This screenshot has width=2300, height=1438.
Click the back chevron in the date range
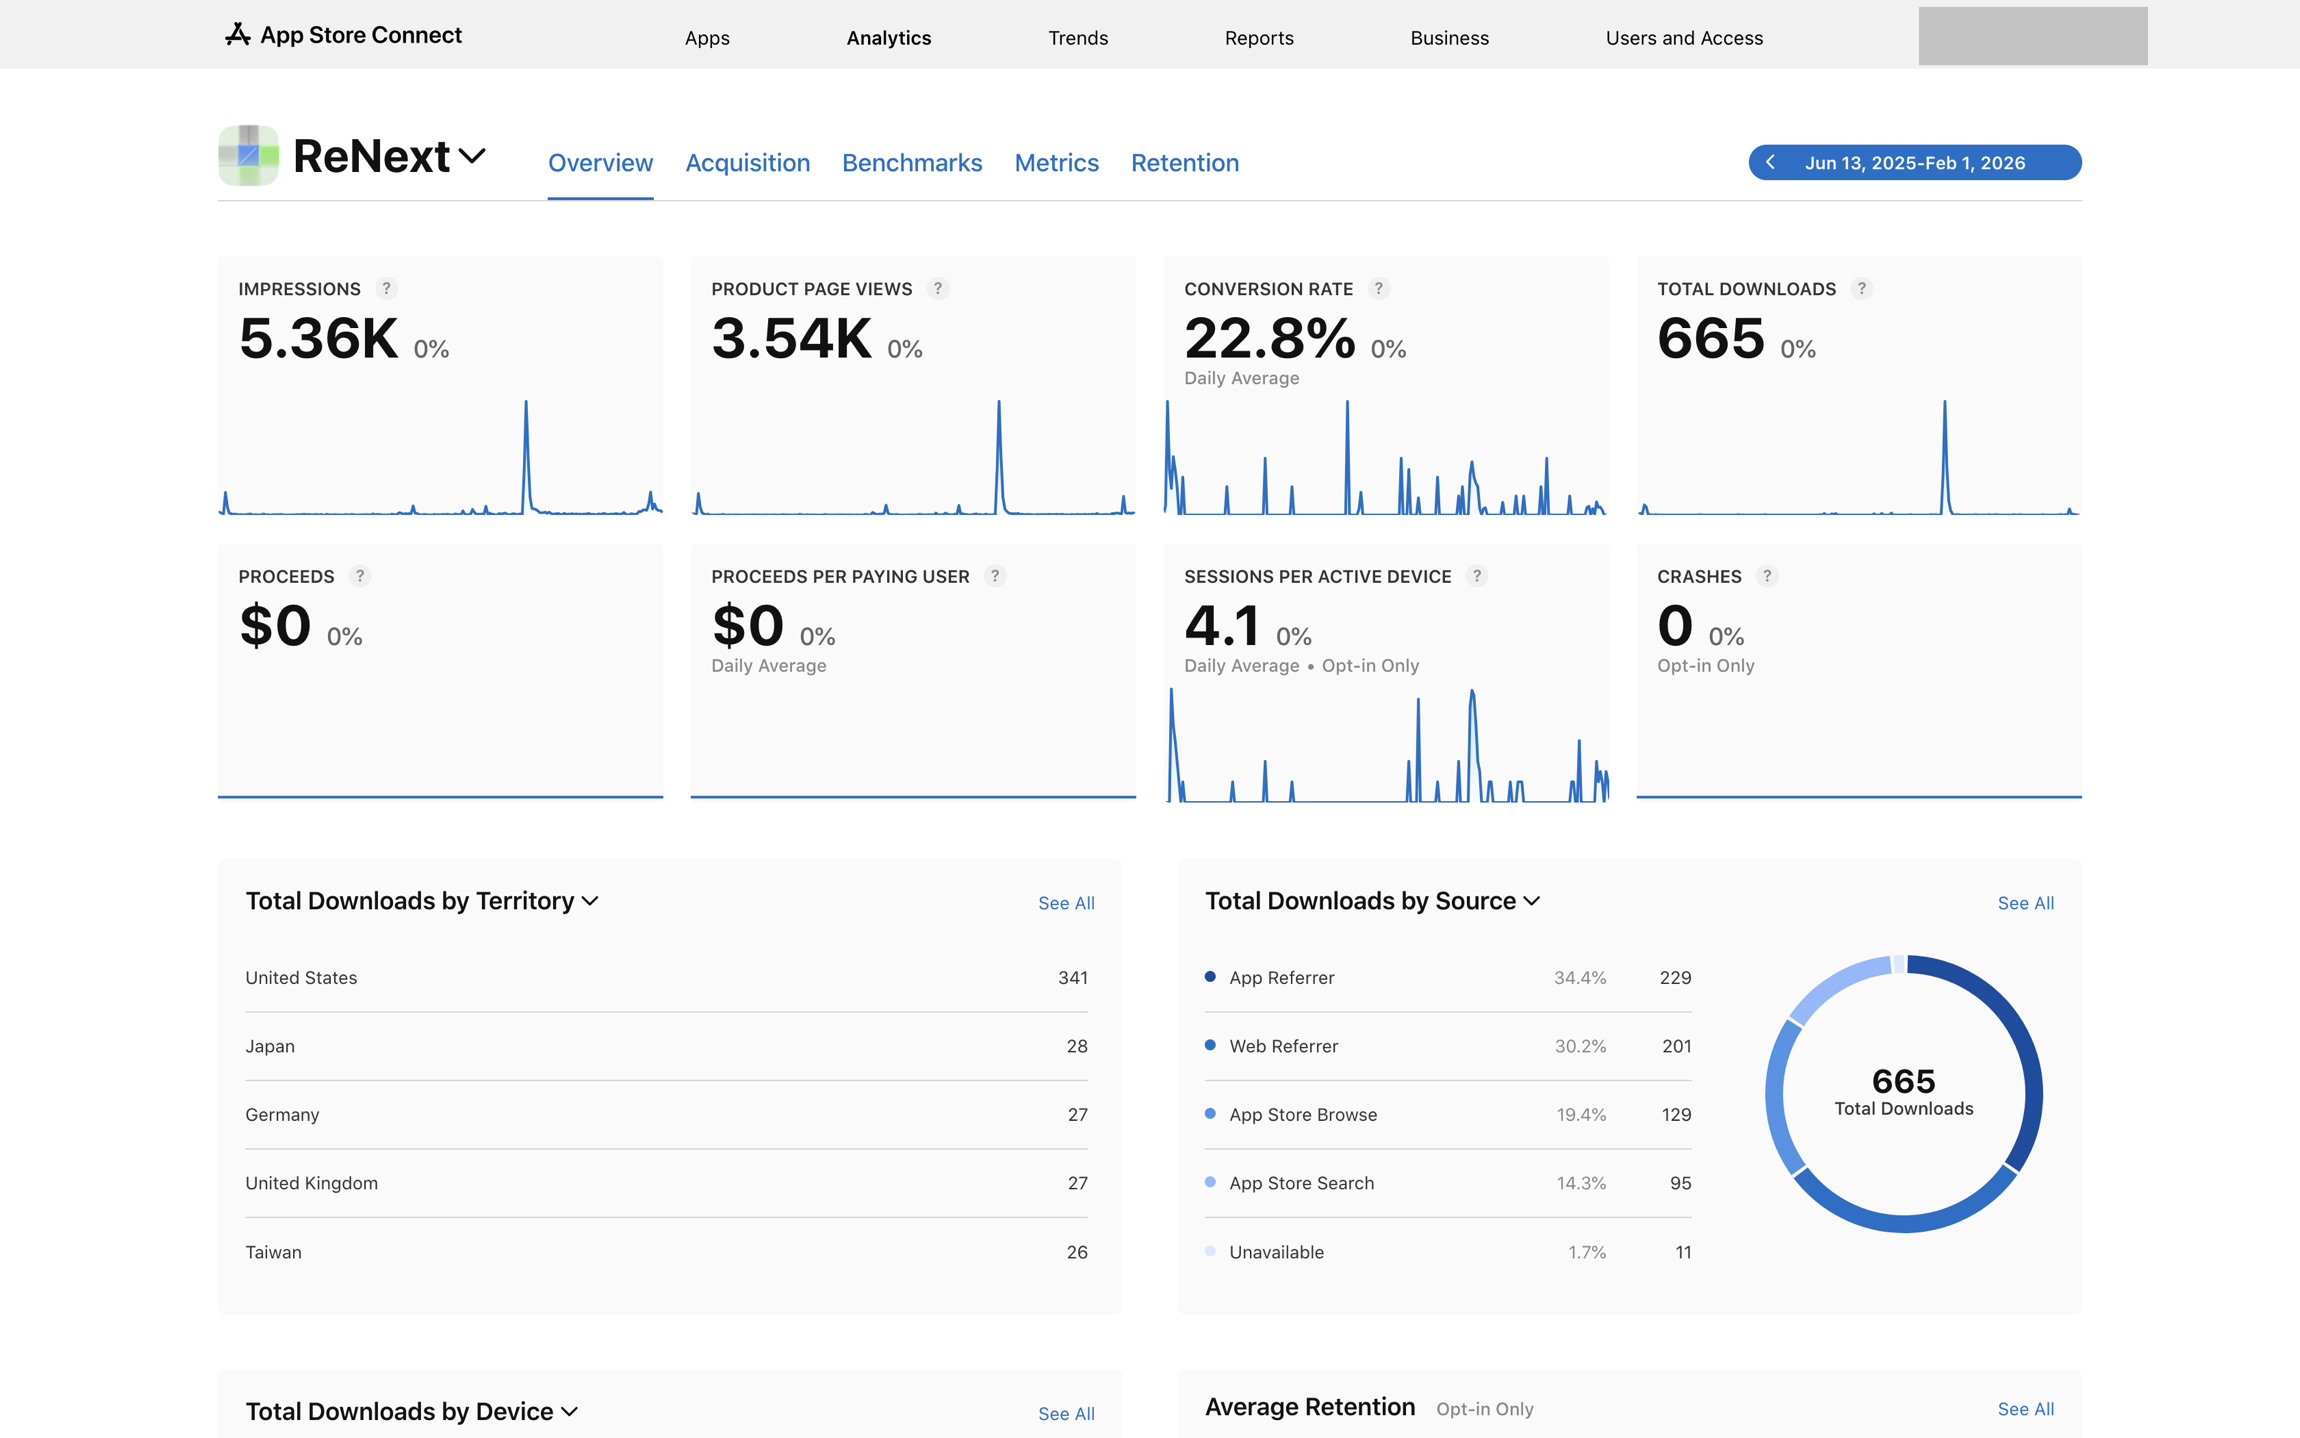[x=1770, y=162]
